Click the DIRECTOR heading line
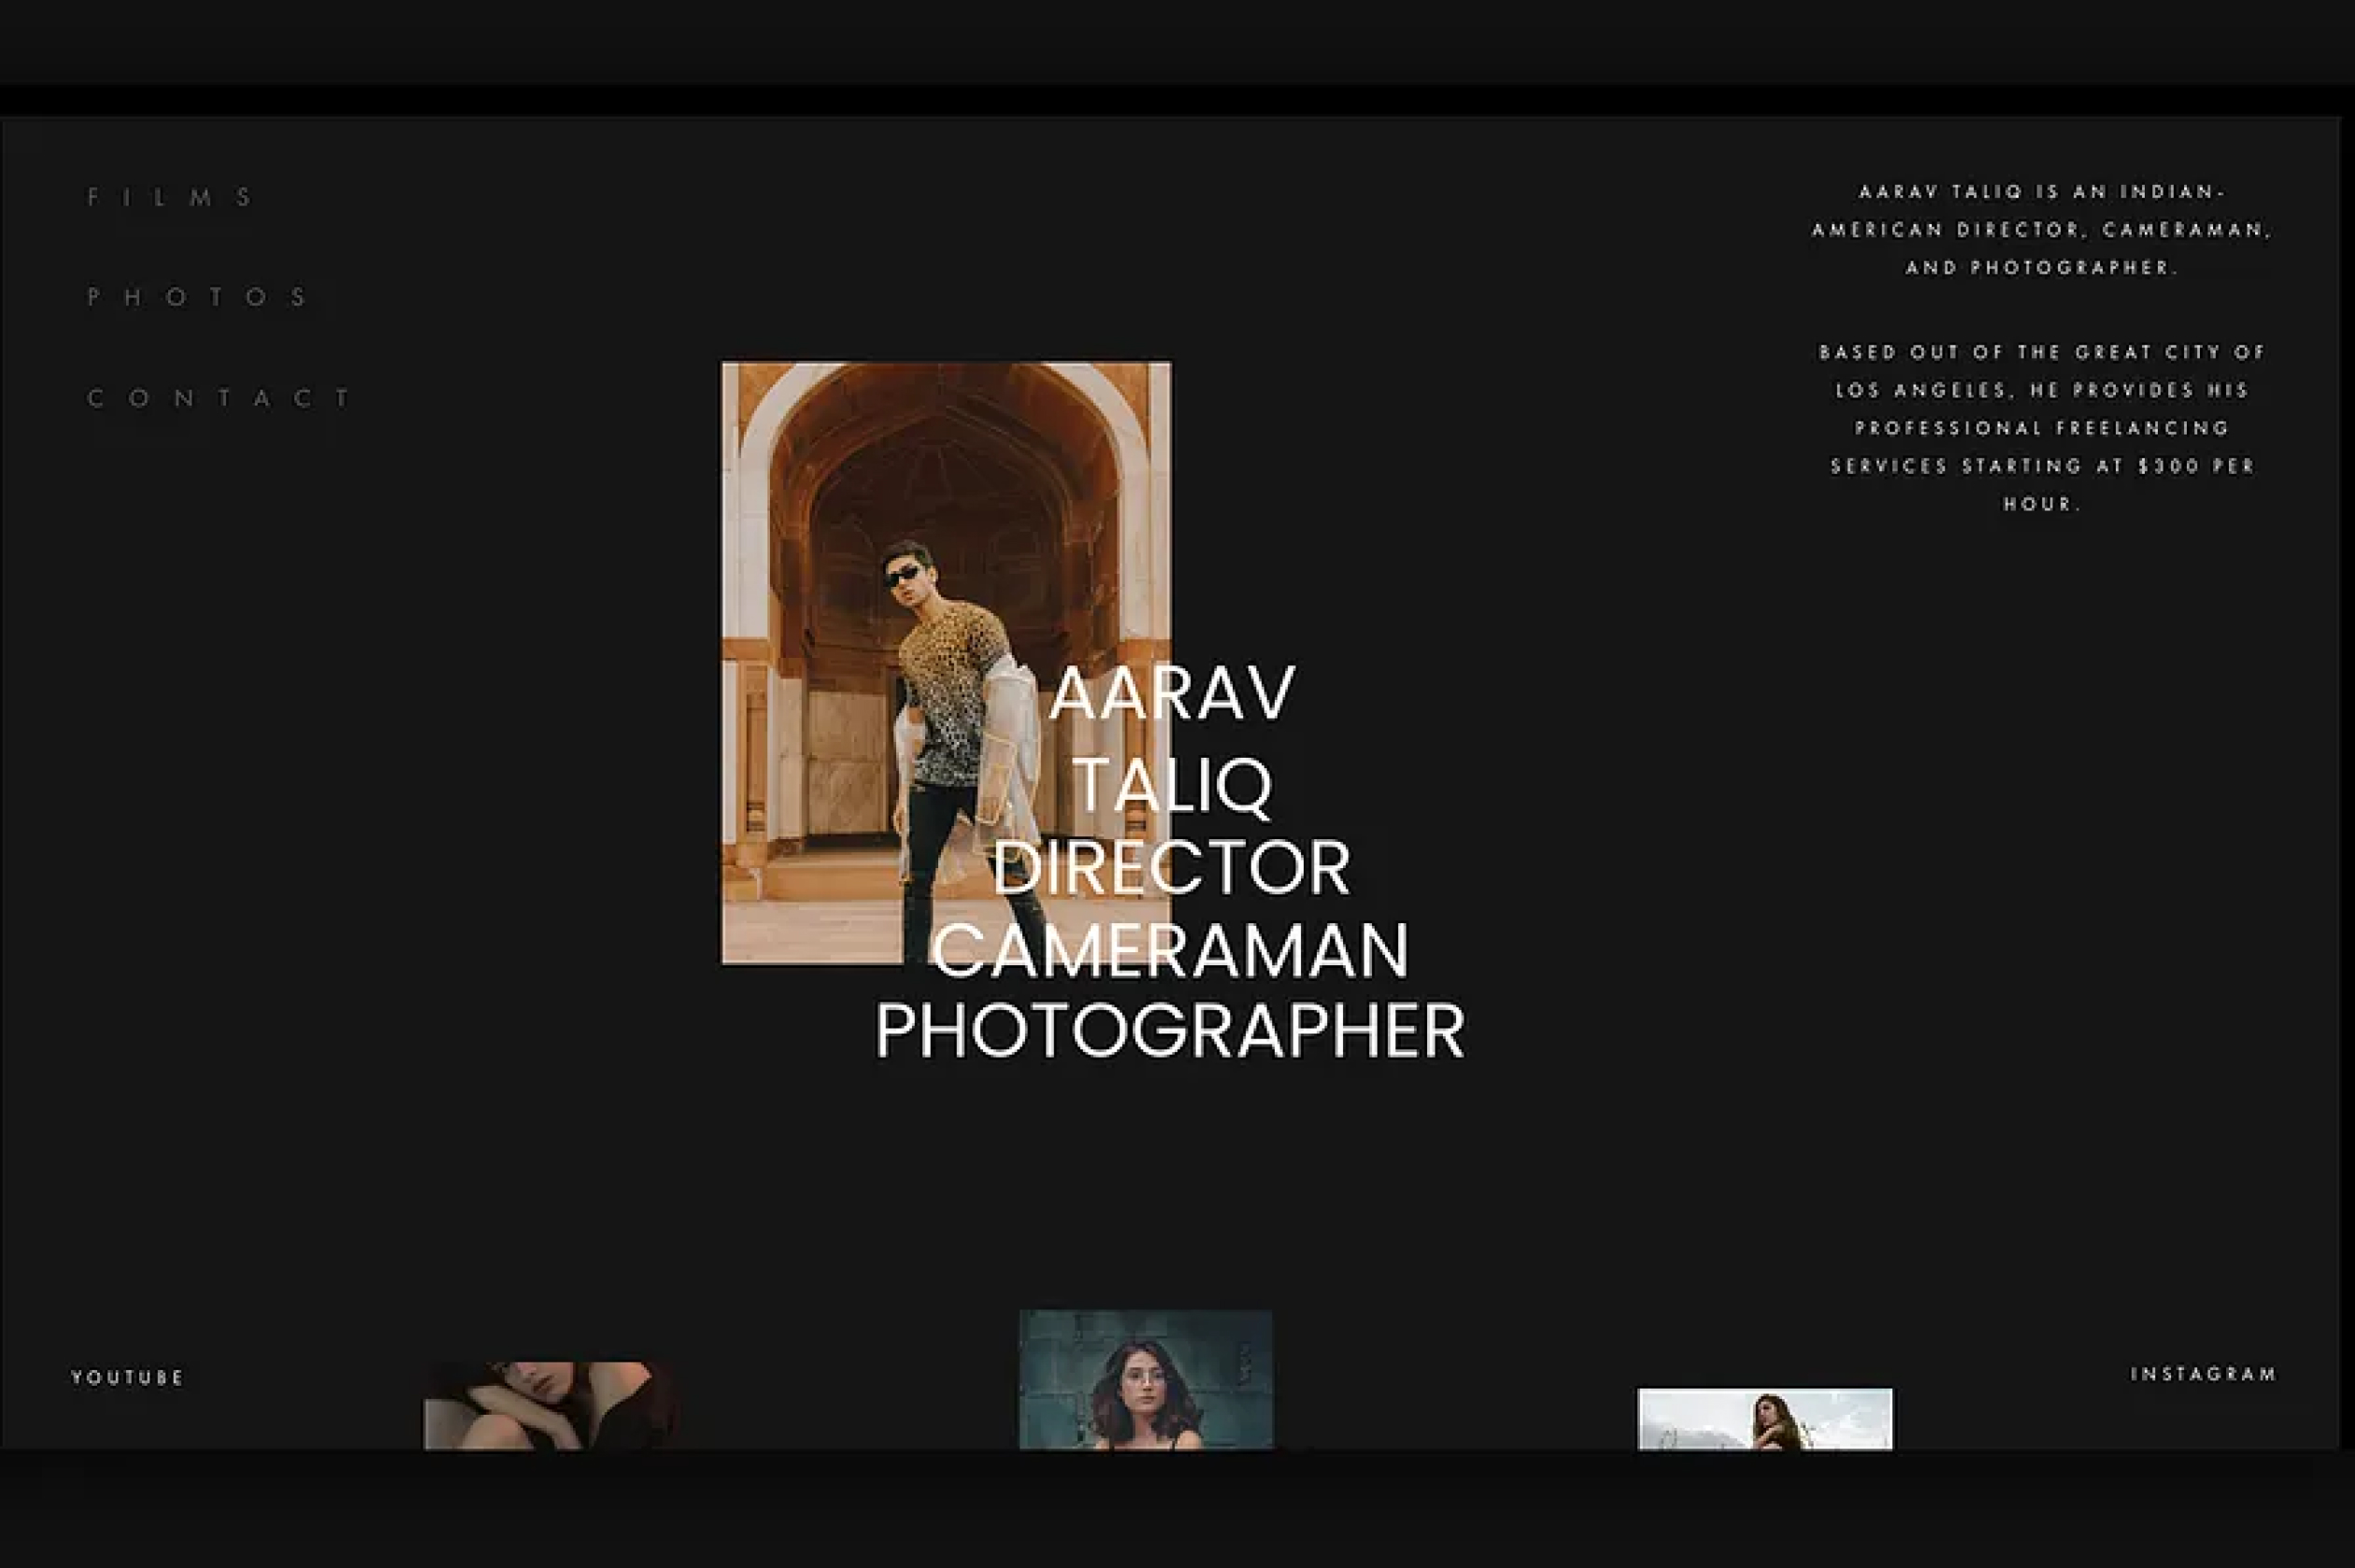The width and height of the screenshot is (2355, 1568). [x=1172, y=868]
